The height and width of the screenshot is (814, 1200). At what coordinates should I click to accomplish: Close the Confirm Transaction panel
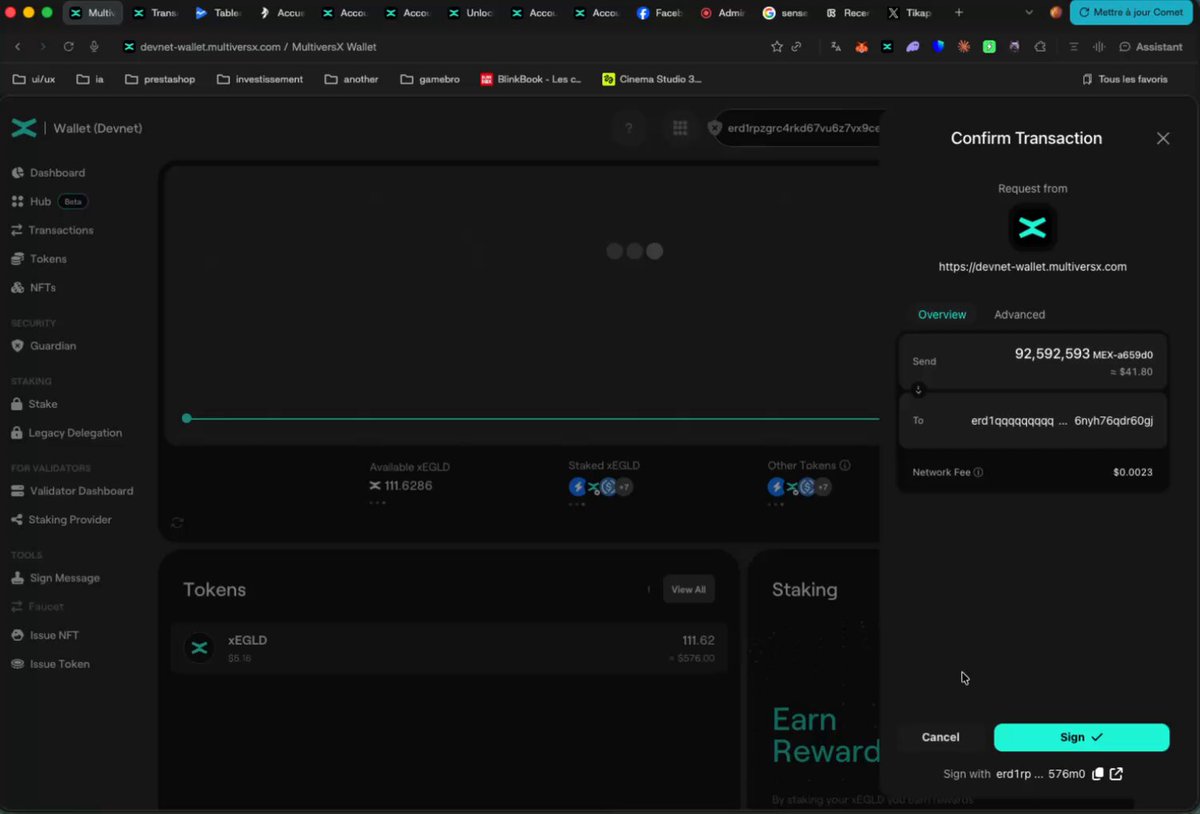click(1163, 139)
